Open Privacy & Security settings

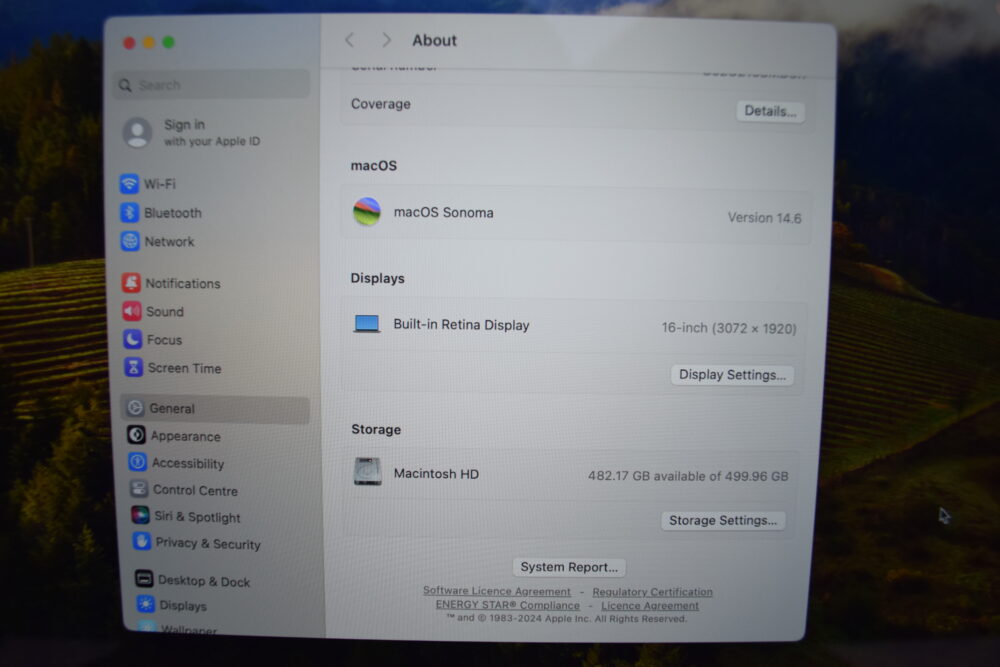pos(196,543)
